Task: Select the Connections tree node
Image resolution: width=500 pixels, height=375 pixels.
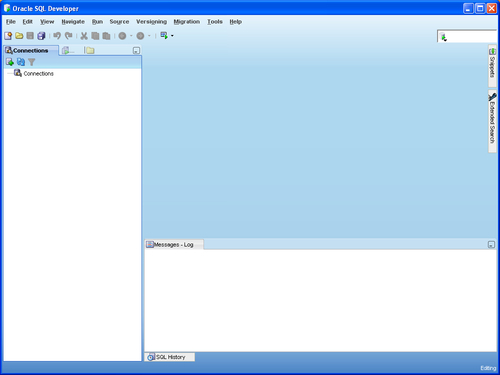Action: (38, 74)
